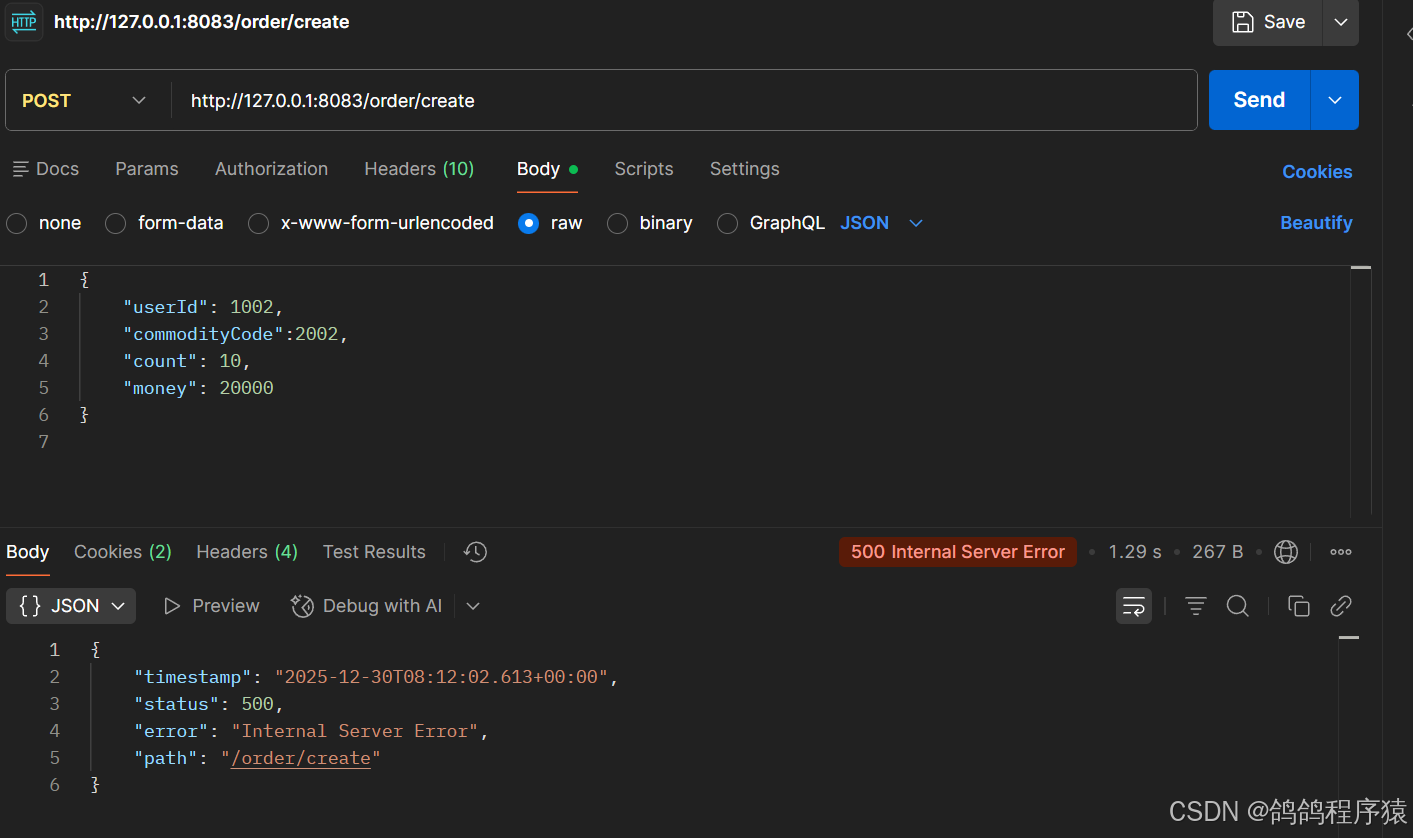Open the response Headers (4) tab
The height and width of the screenshot is (838, 1413).
coord(247,552)
